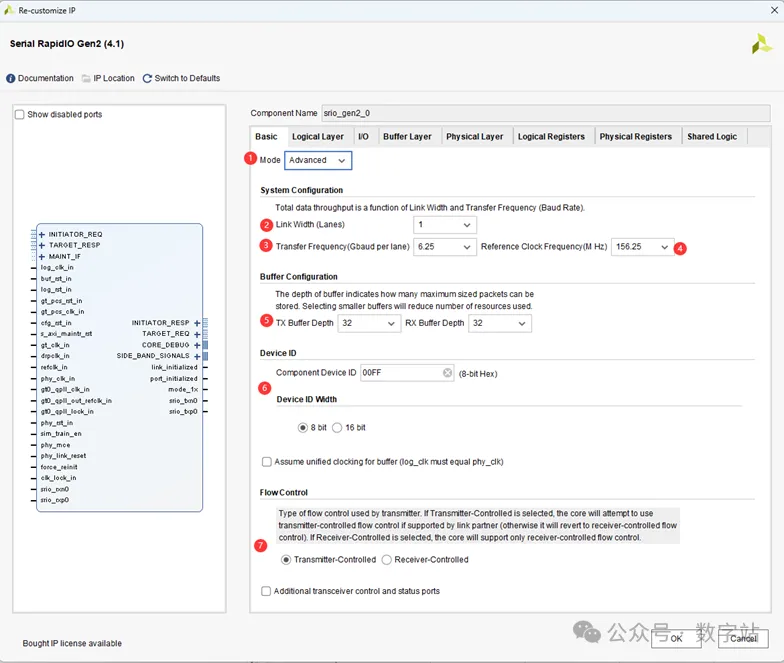
Task: Open the Documentation link
Action: click(46, 78)
